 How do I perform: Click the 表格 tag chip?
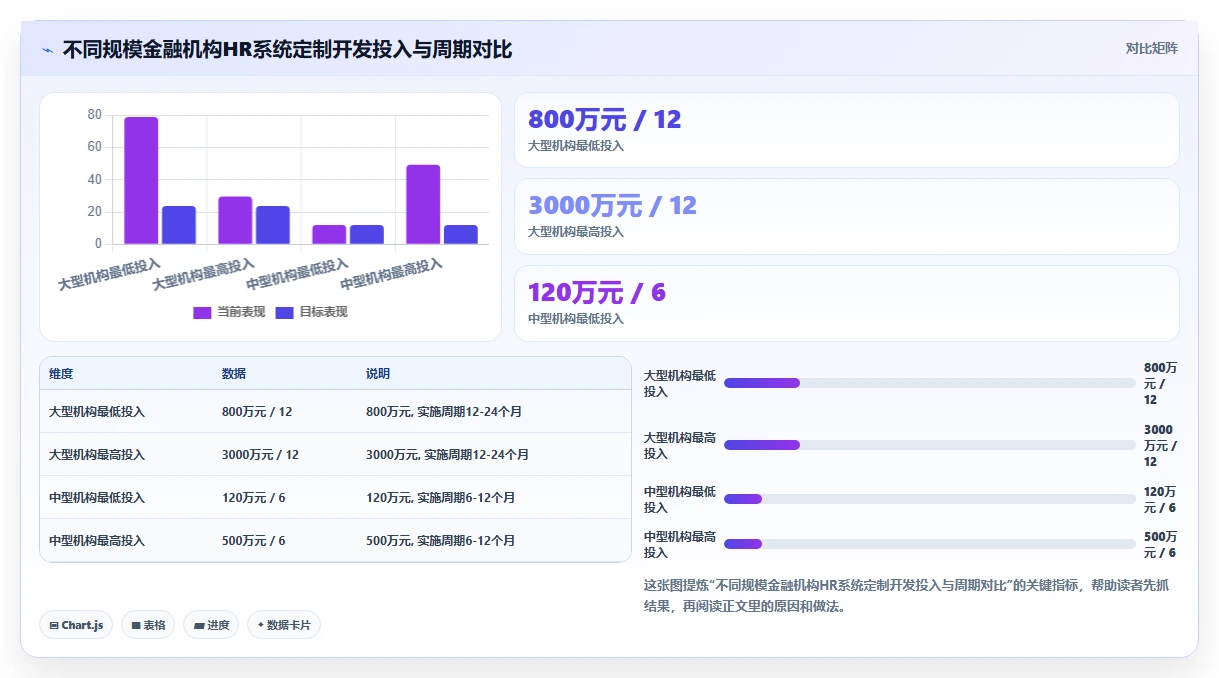click(x=148, y=625)
